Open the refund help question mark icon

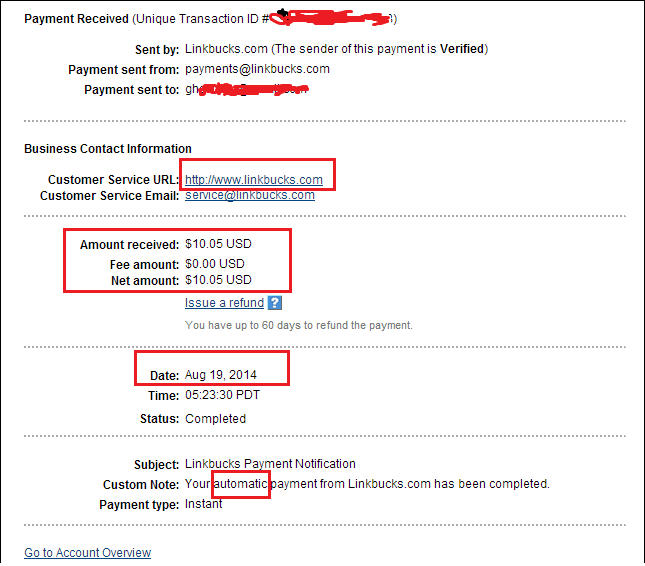(x=274, y=303)
